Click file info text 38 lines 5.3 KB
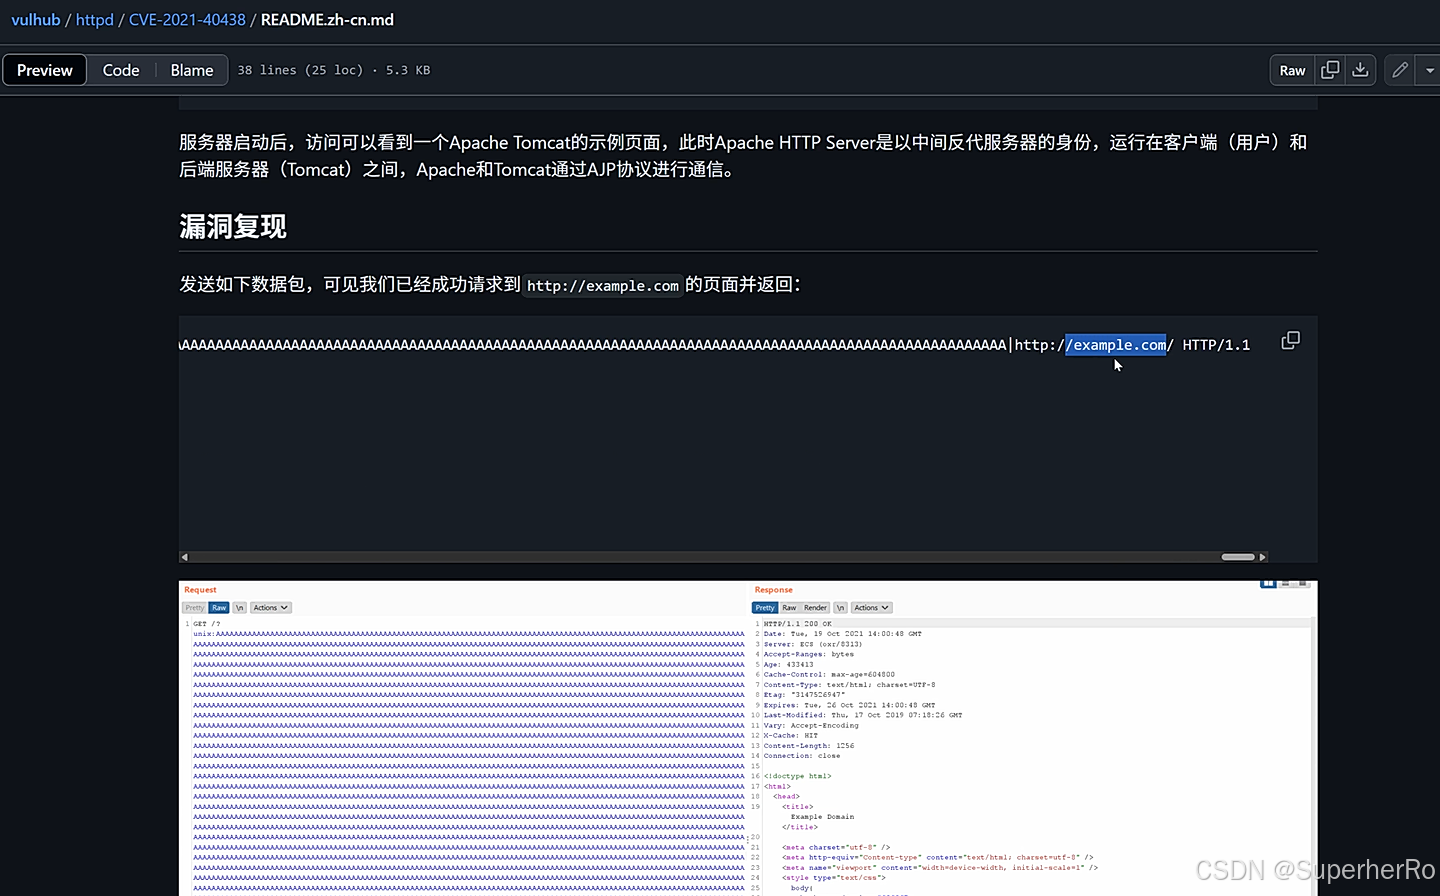Viewport: 1440px width, 896px height. tap(334, 70)
